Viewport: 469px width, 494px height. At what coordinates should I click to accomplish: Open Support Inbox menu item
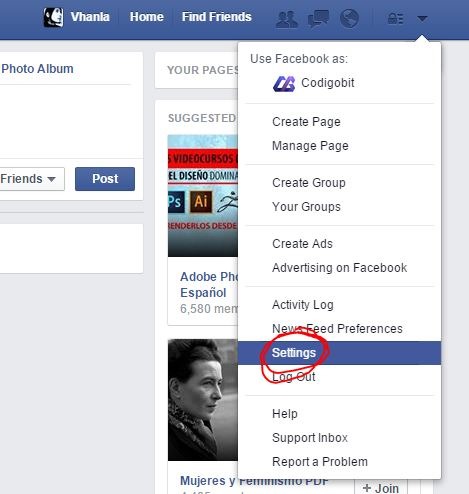(310, 438)
